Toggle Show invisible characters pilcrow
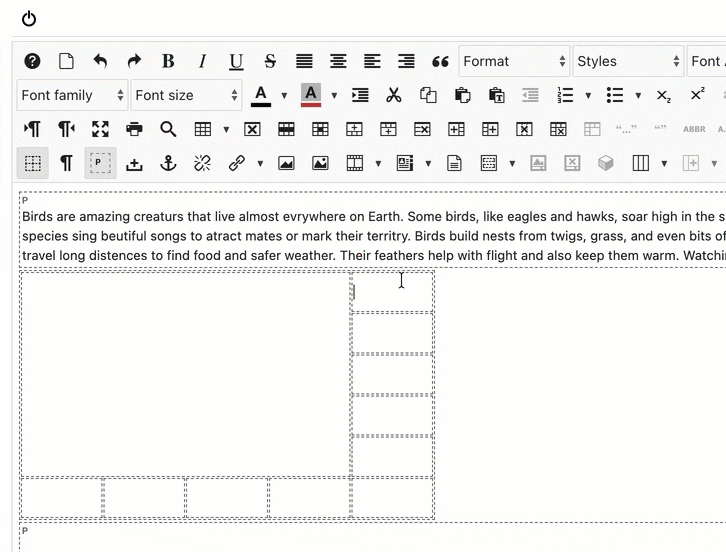The width and height of the screenshot is (726, 552). (x=66, y=163)
